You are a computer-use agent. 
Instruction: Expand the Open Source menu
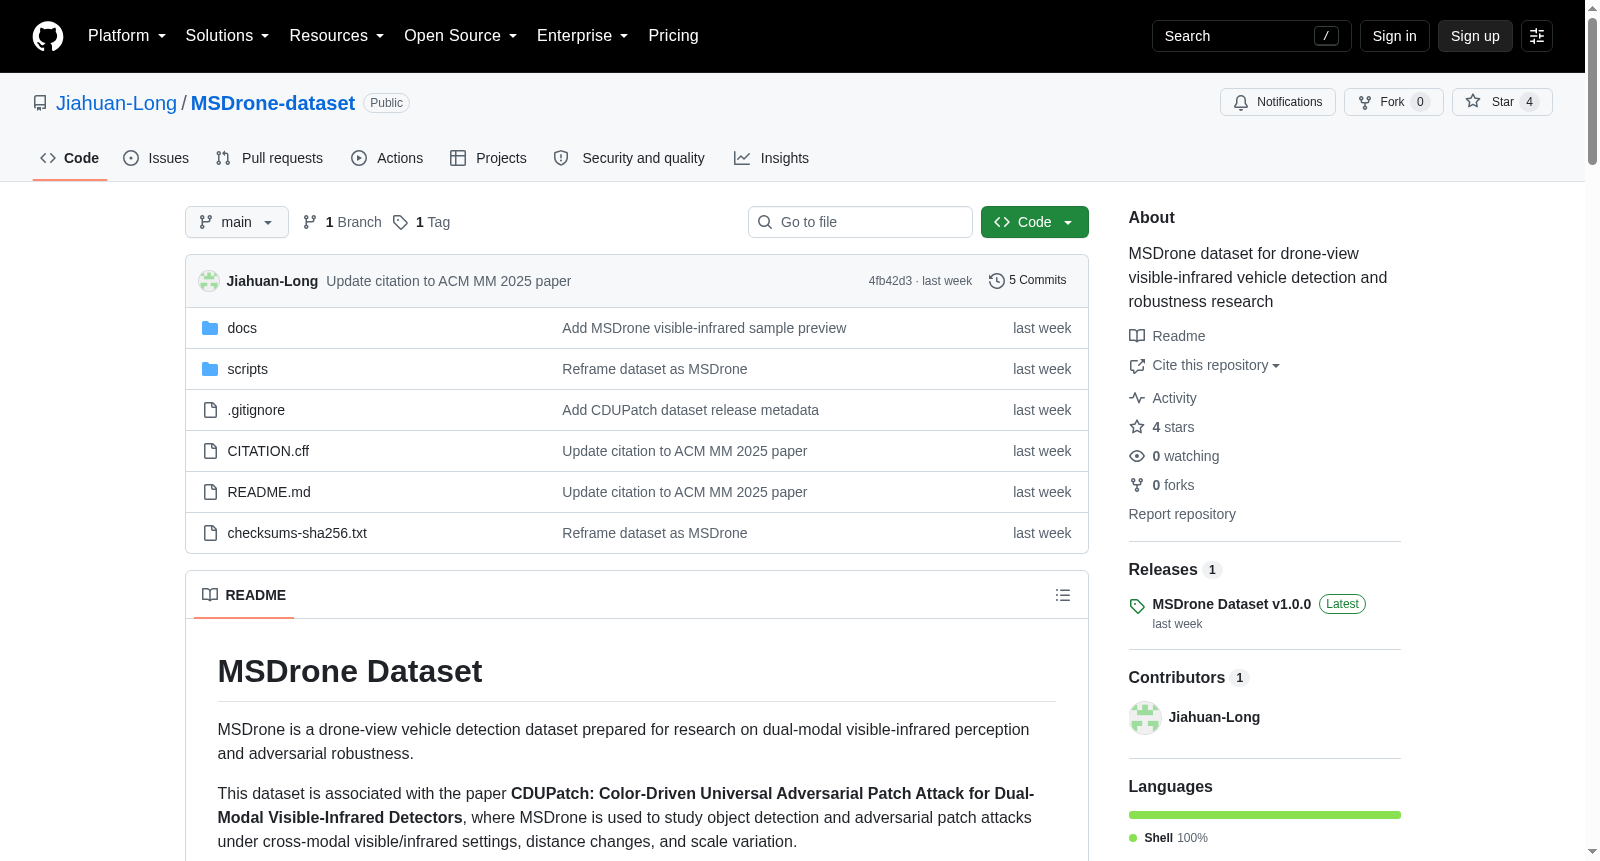pos(461,36)
